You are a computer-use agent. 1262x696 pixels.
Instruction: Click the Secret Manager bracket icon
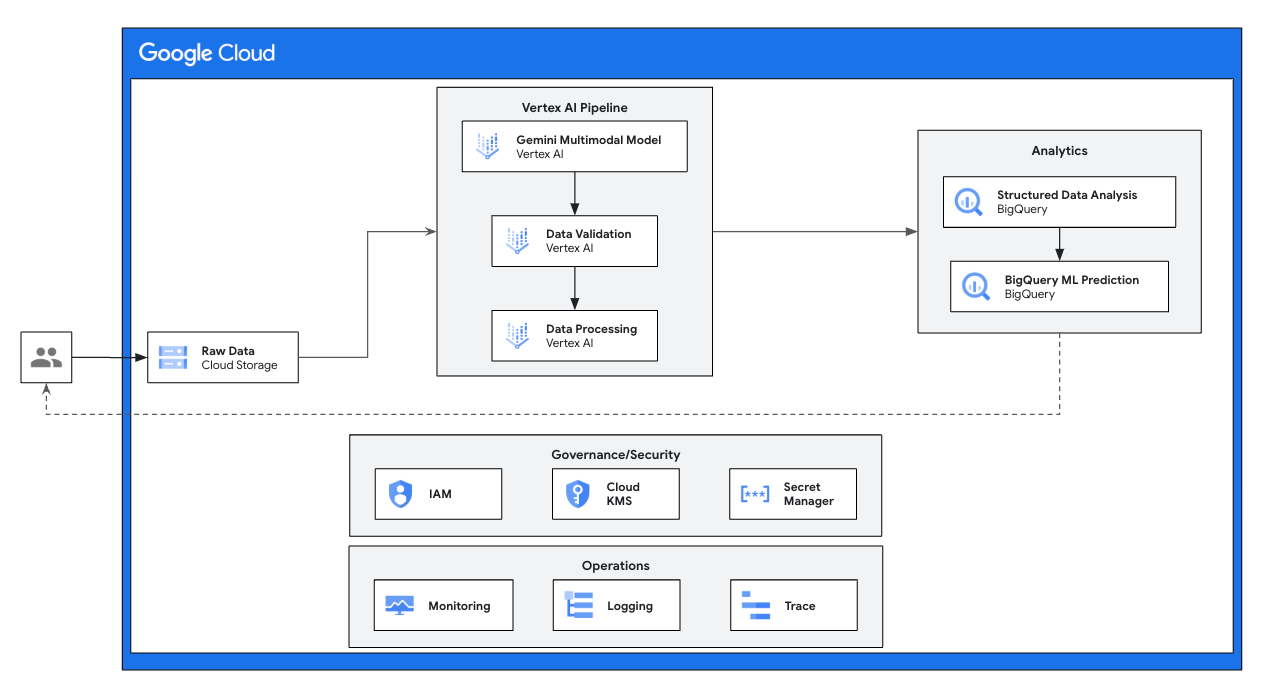tap(755, 494)
